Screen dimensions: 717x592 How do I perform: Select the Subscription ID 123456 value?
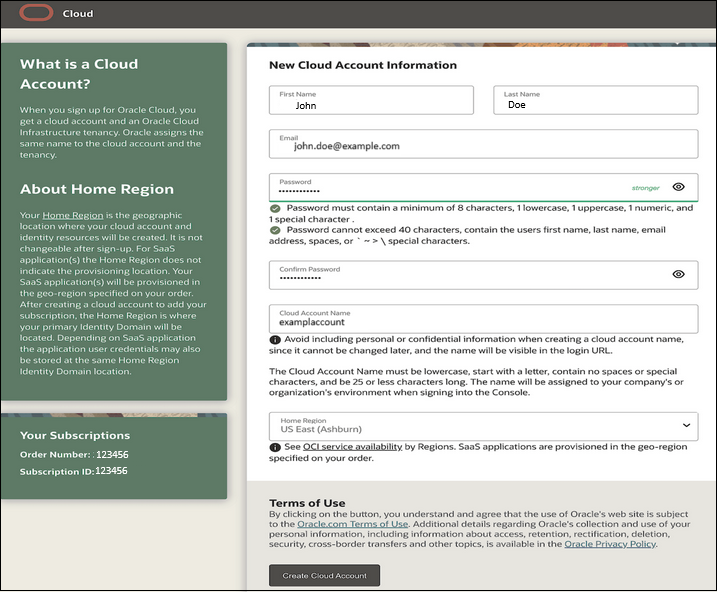[x=111, y=471]
